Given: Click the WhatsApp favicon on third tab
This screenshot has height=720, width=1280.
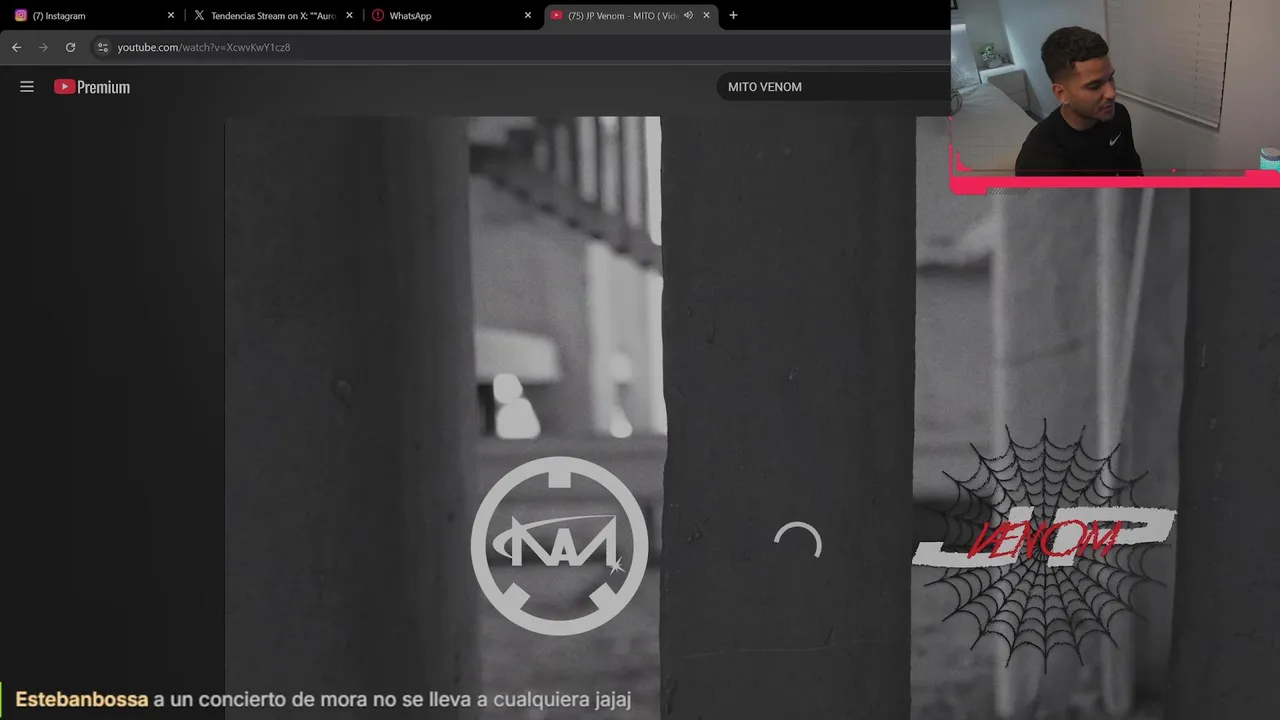Looking at the screenshot, I should click(x=378, y=15).
